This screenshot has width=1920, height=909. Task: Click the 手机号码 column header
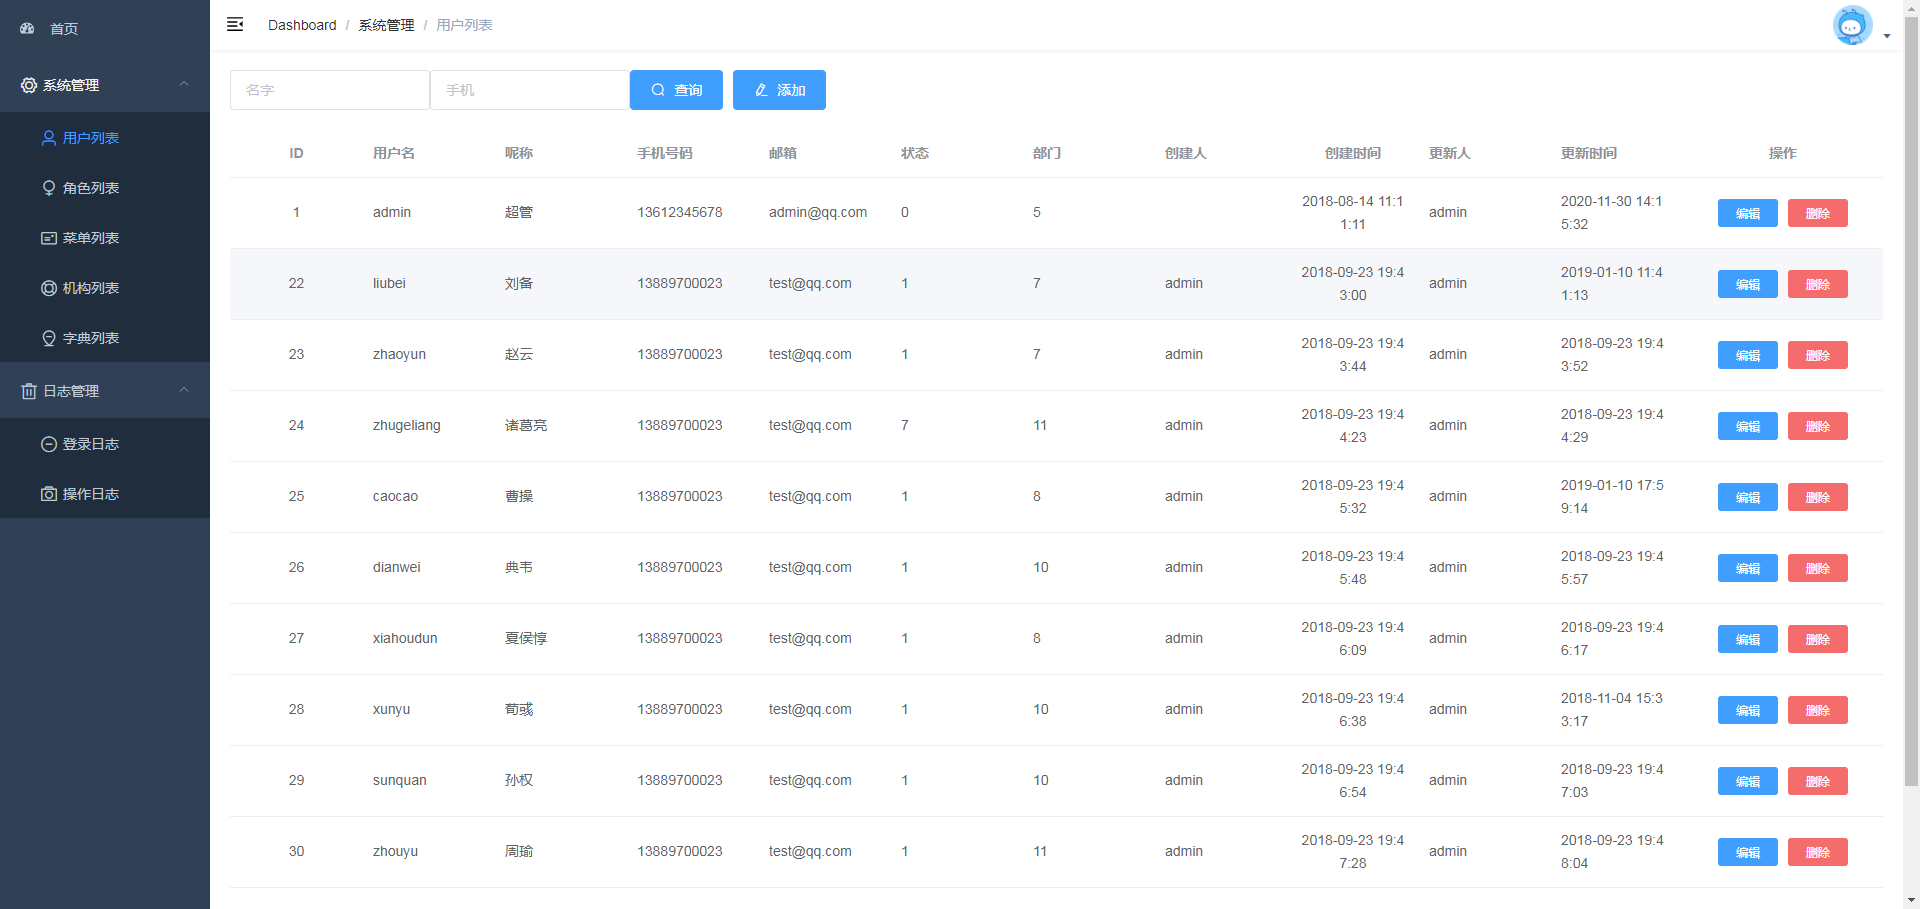coord(665,153)
